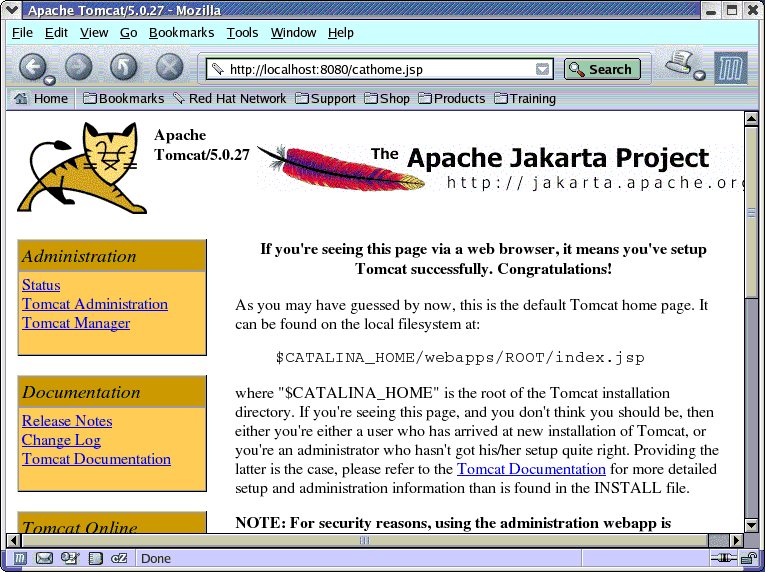Open the Tomcat Manager link
This screenshot has height=572, width=765.
[x=76, y=323]
